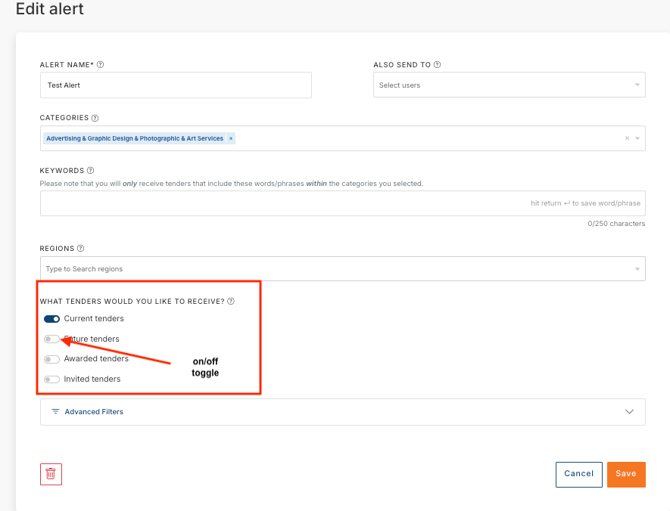Viewport: 670px width, 511px height.
Task: Switch on the Invited tenders toggle
Action: (x=52, y=379)
